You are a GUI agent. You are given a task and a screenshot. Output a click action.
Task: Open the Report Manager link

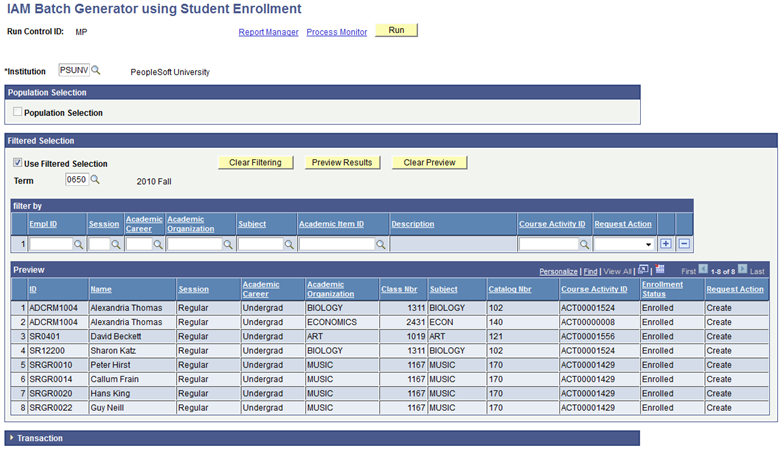pos(268,32)
